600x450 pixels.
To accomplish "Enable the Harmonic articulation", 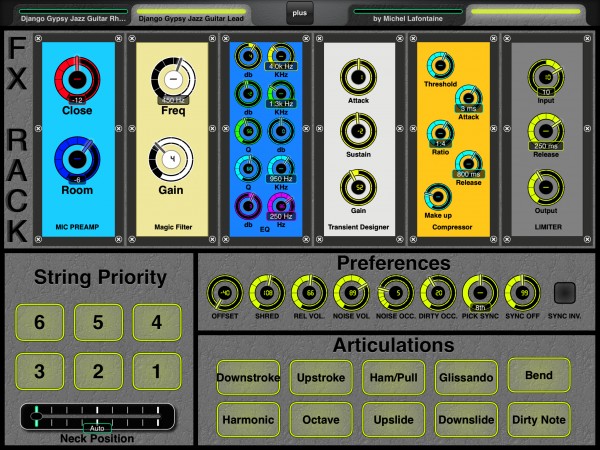I will tap(248, 419).
